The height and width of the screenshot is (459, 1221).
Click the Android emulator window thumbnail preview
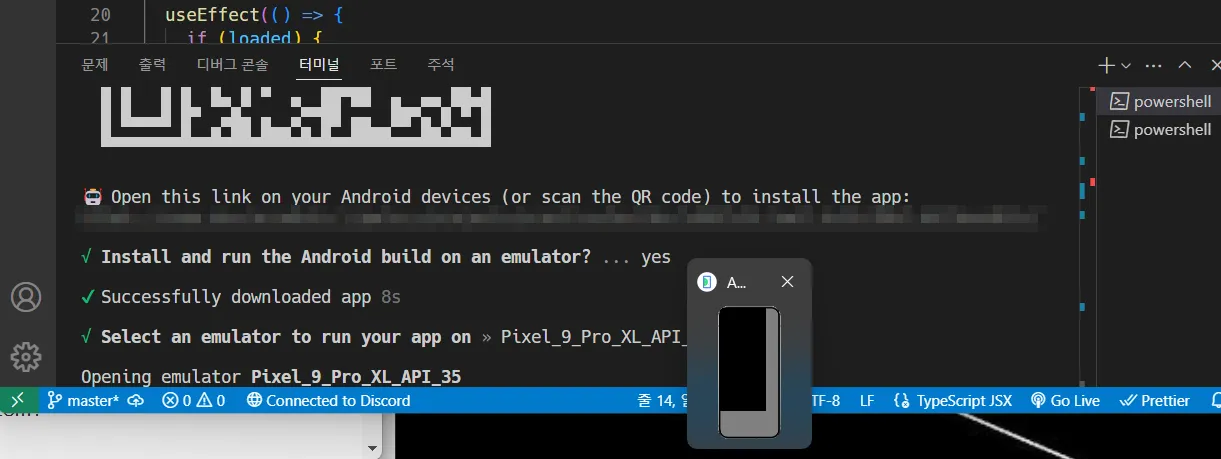click(749, 372)
